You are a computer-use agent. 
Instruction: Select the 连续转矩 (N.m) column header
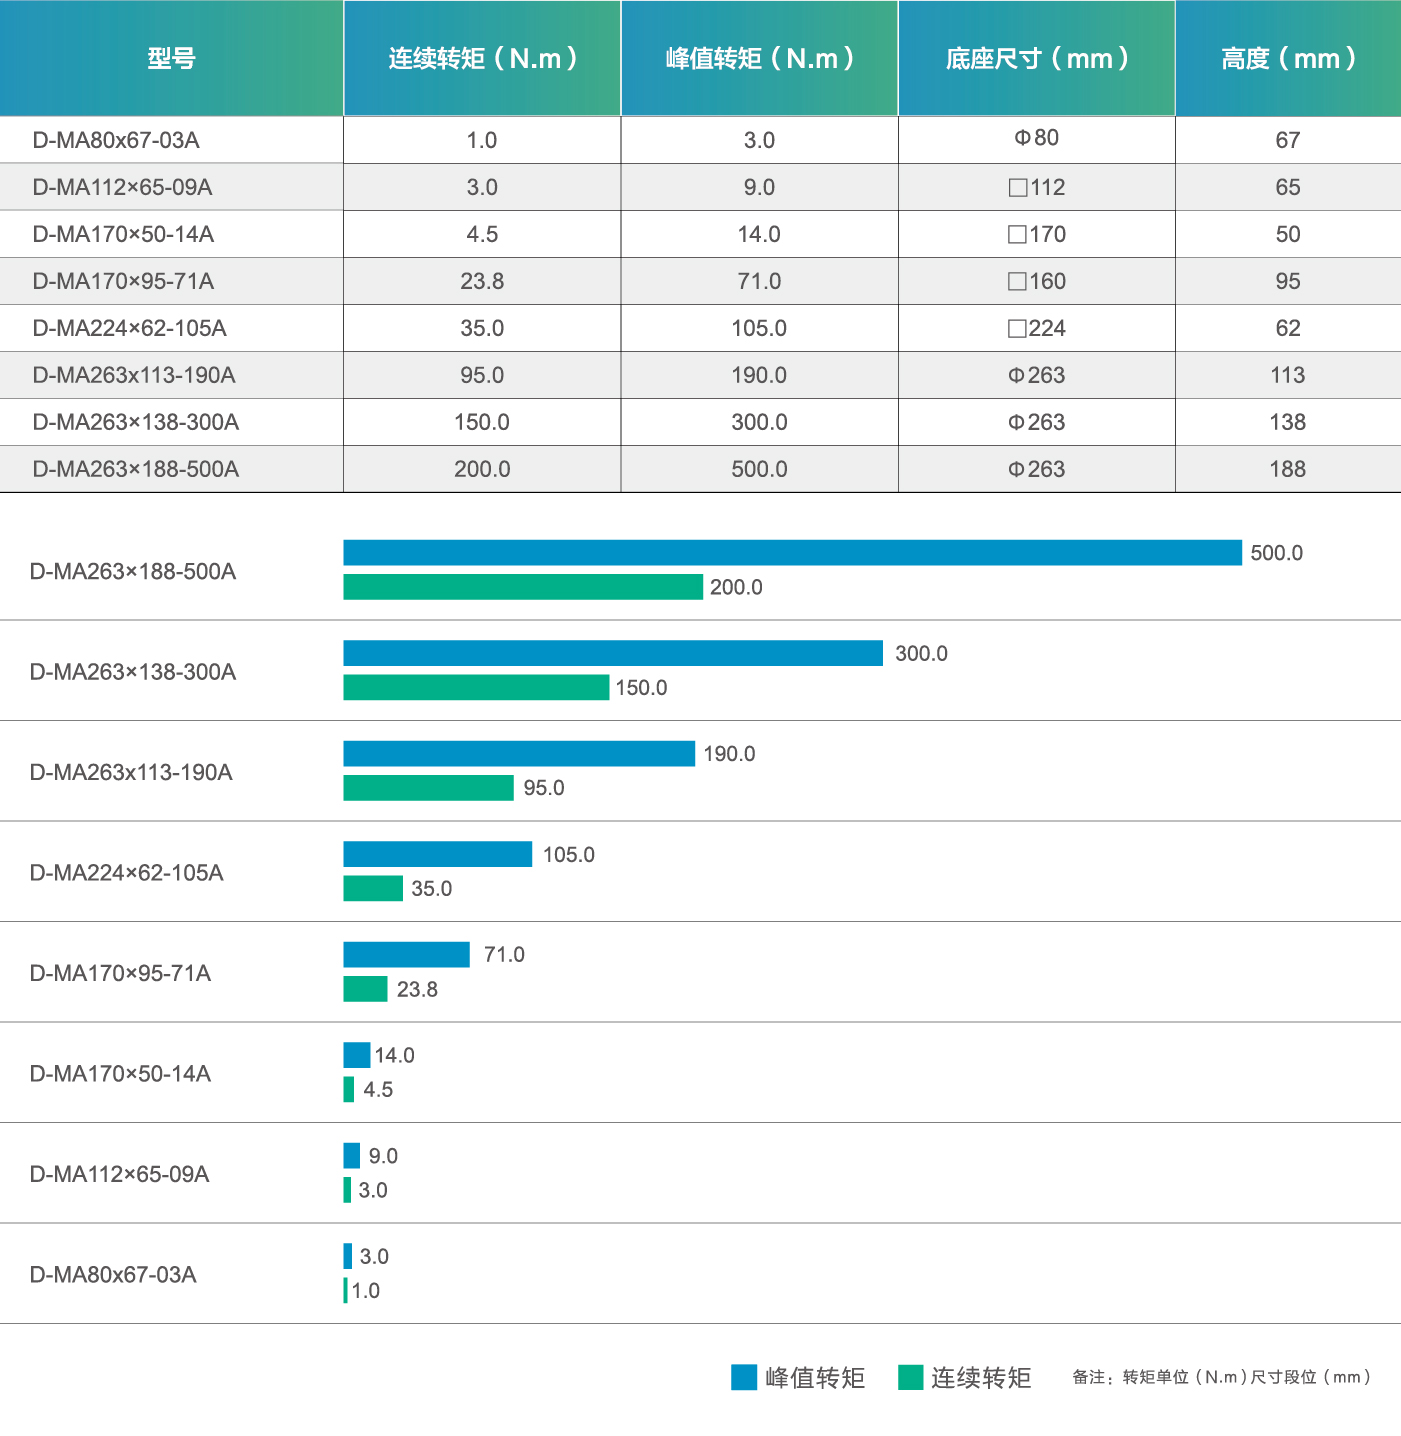(482, 58)
